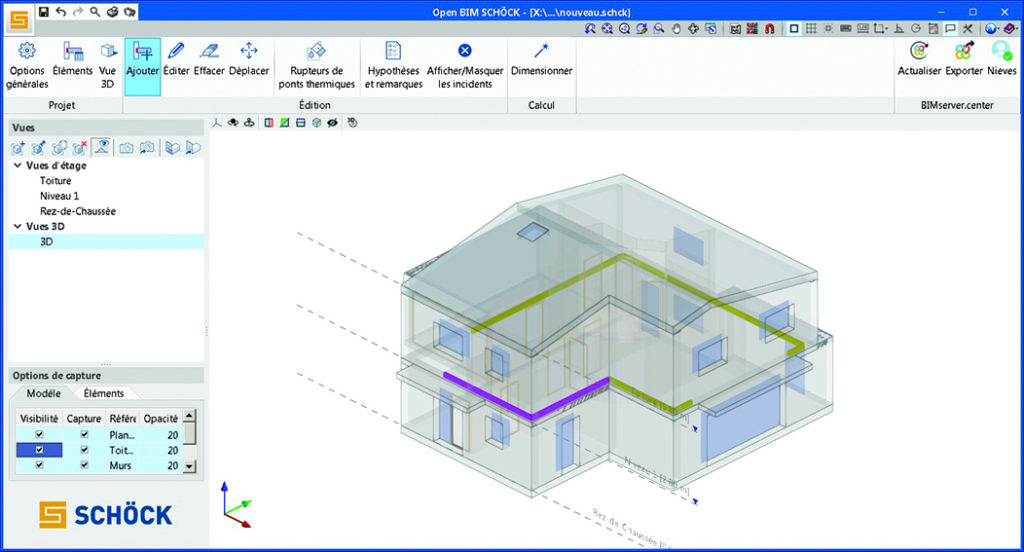
Task: Click the orbit icon in the 3D view toolbar
Action: (249, 123)
